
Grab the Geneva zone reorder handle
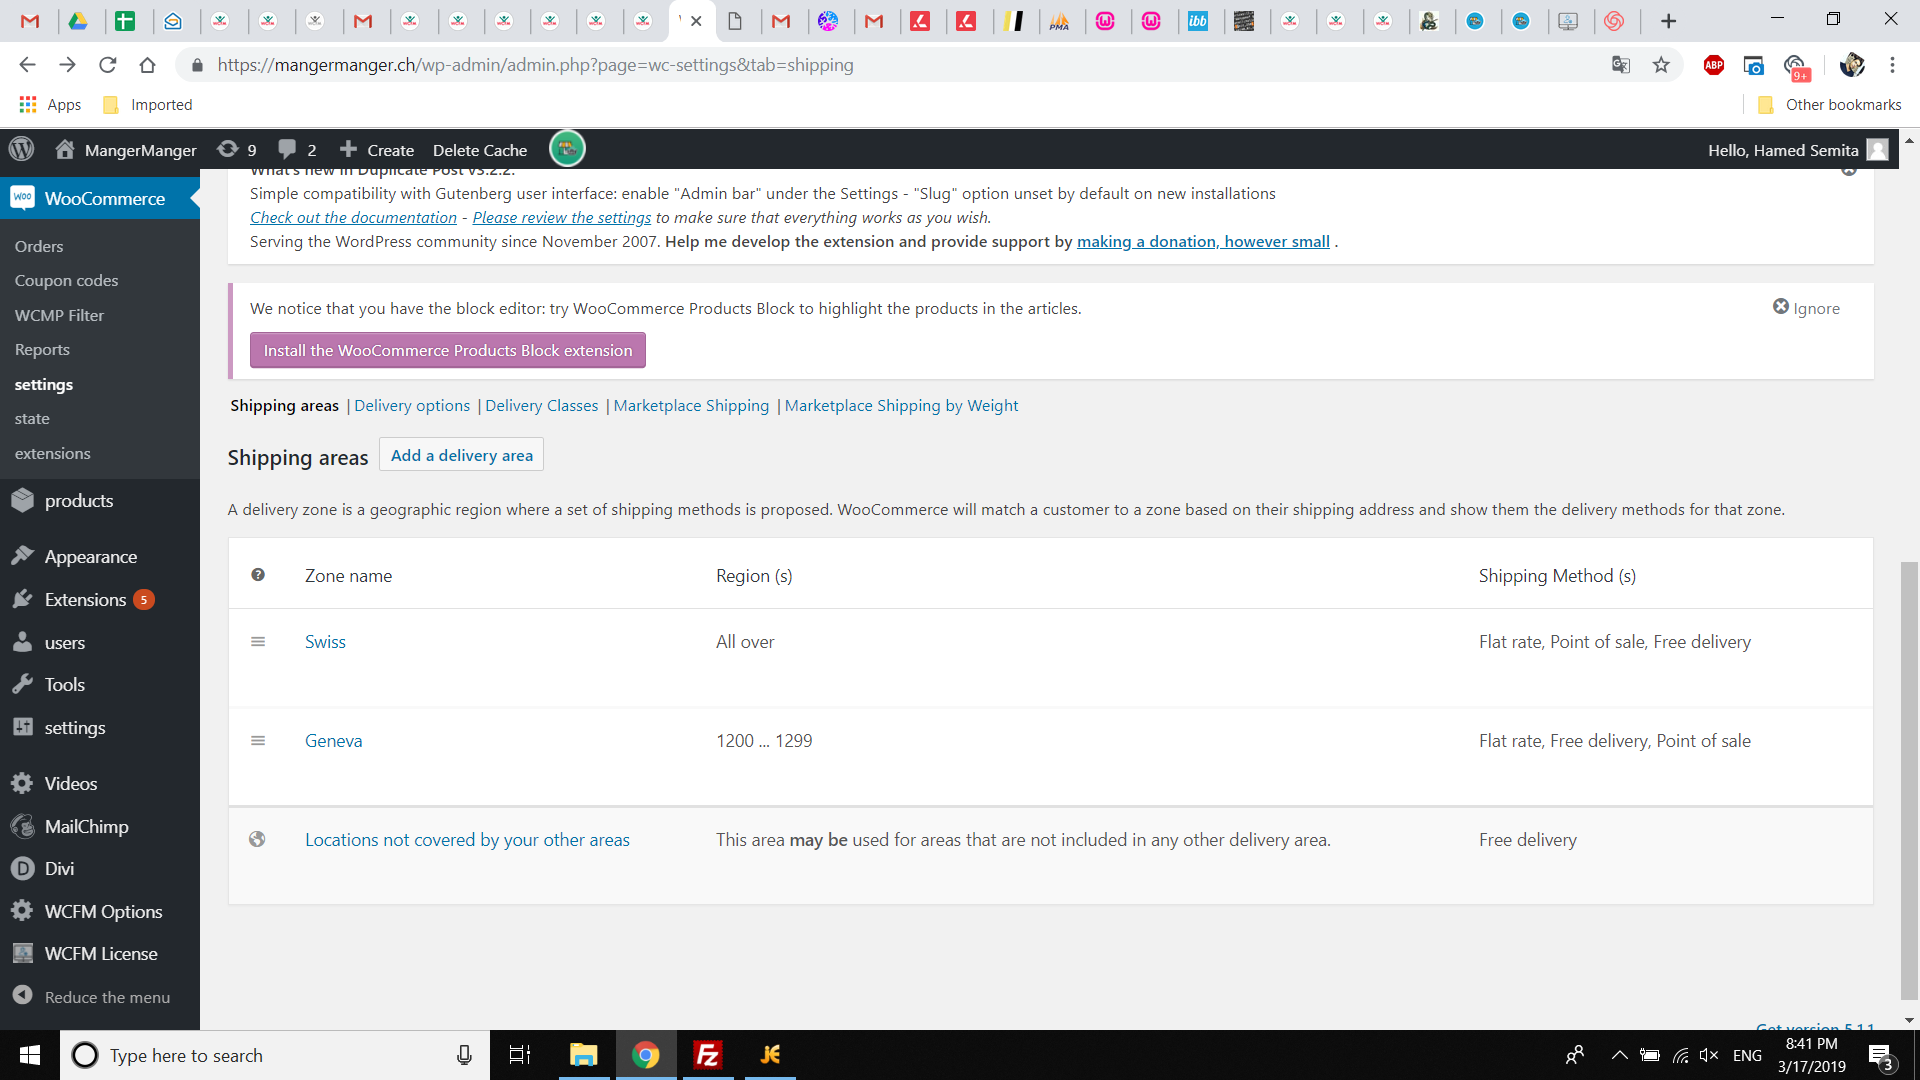[x=258, y=741]
